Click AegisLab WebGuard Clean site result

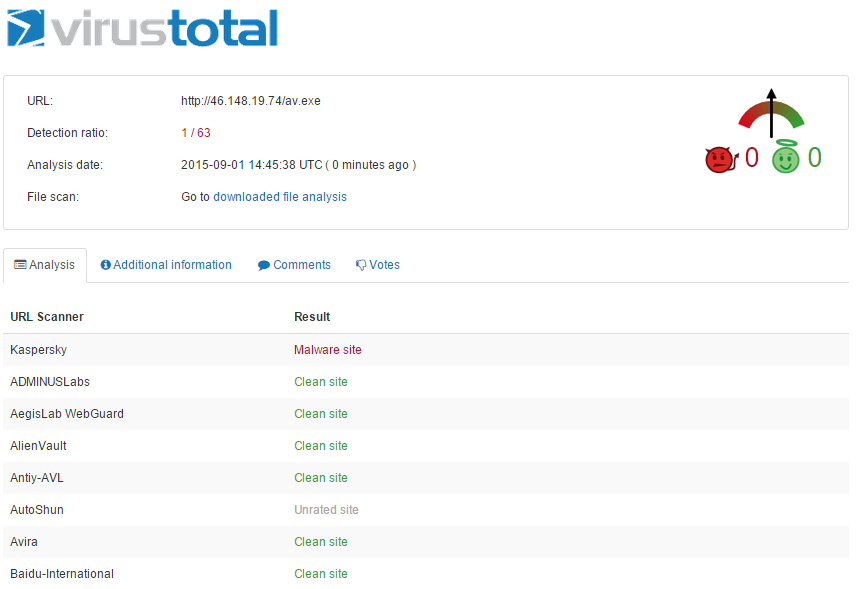321,414
